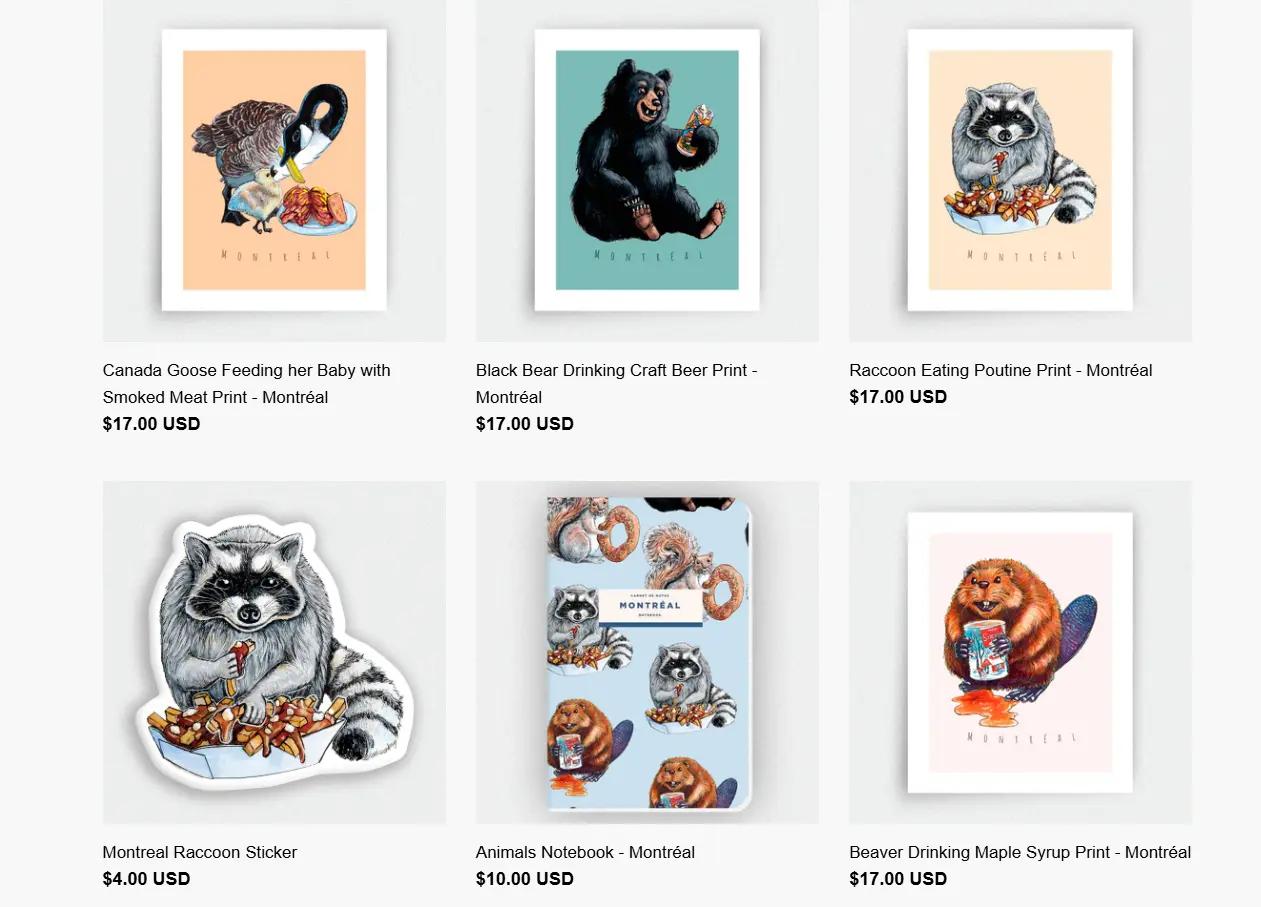Open the Canada Goose print product image

[274, 170]
